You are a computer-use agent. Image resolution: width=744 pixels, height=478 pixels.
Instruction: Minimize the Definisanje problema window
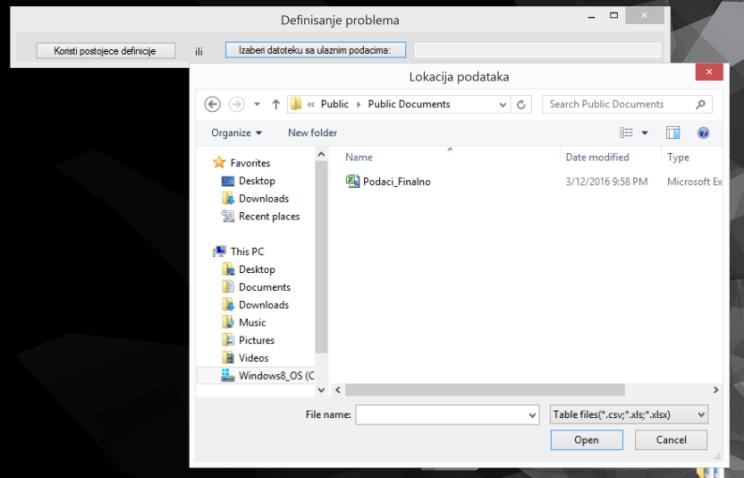pyautogui.click(x=591, y=17)
